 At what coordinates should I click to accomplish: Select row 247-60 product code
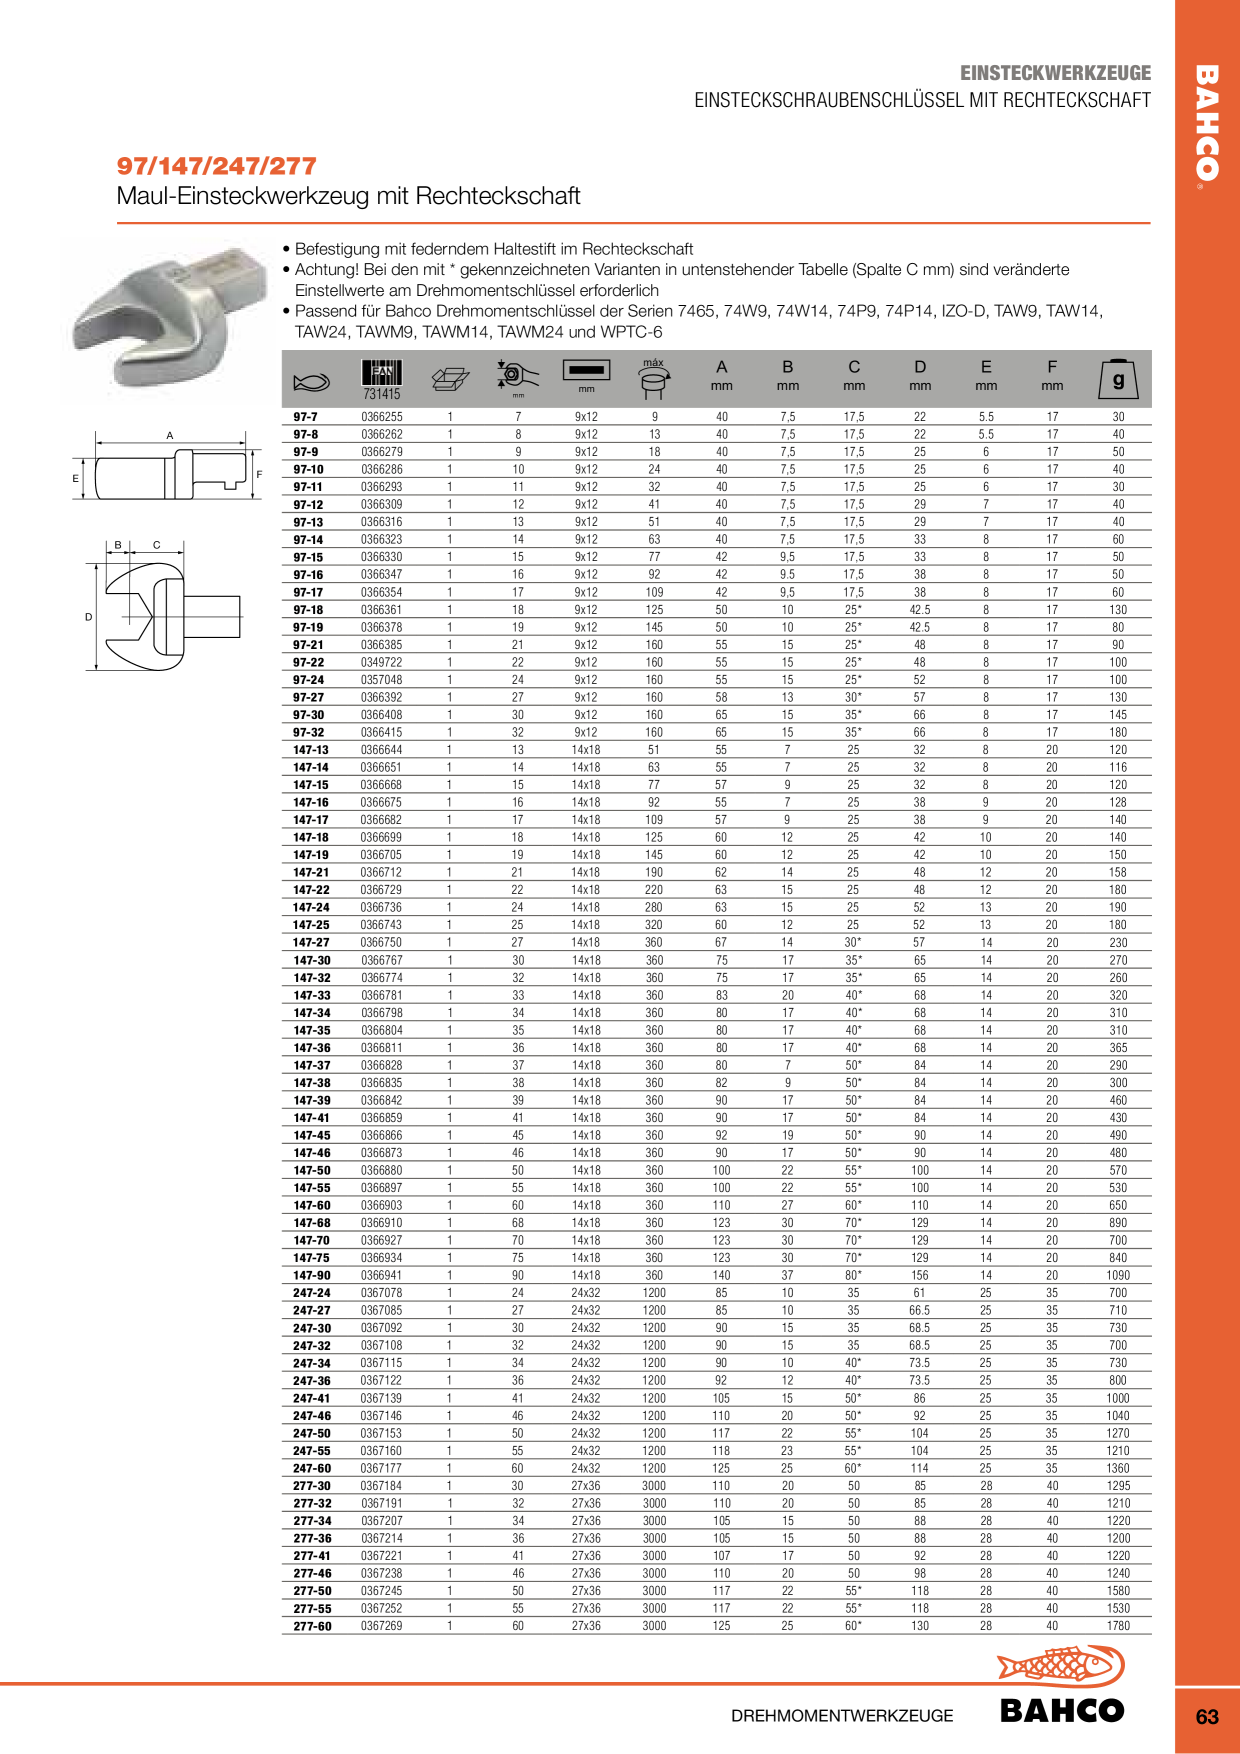click(312, 1468)
